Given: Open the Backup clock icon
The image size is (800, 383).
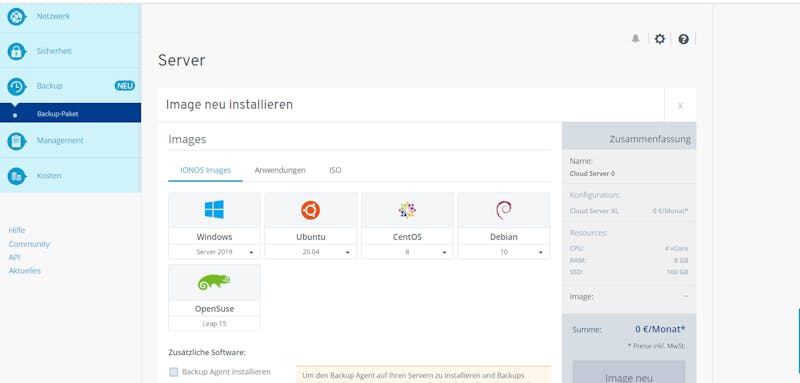Looking at the screenshot, I should pos(16,86).
